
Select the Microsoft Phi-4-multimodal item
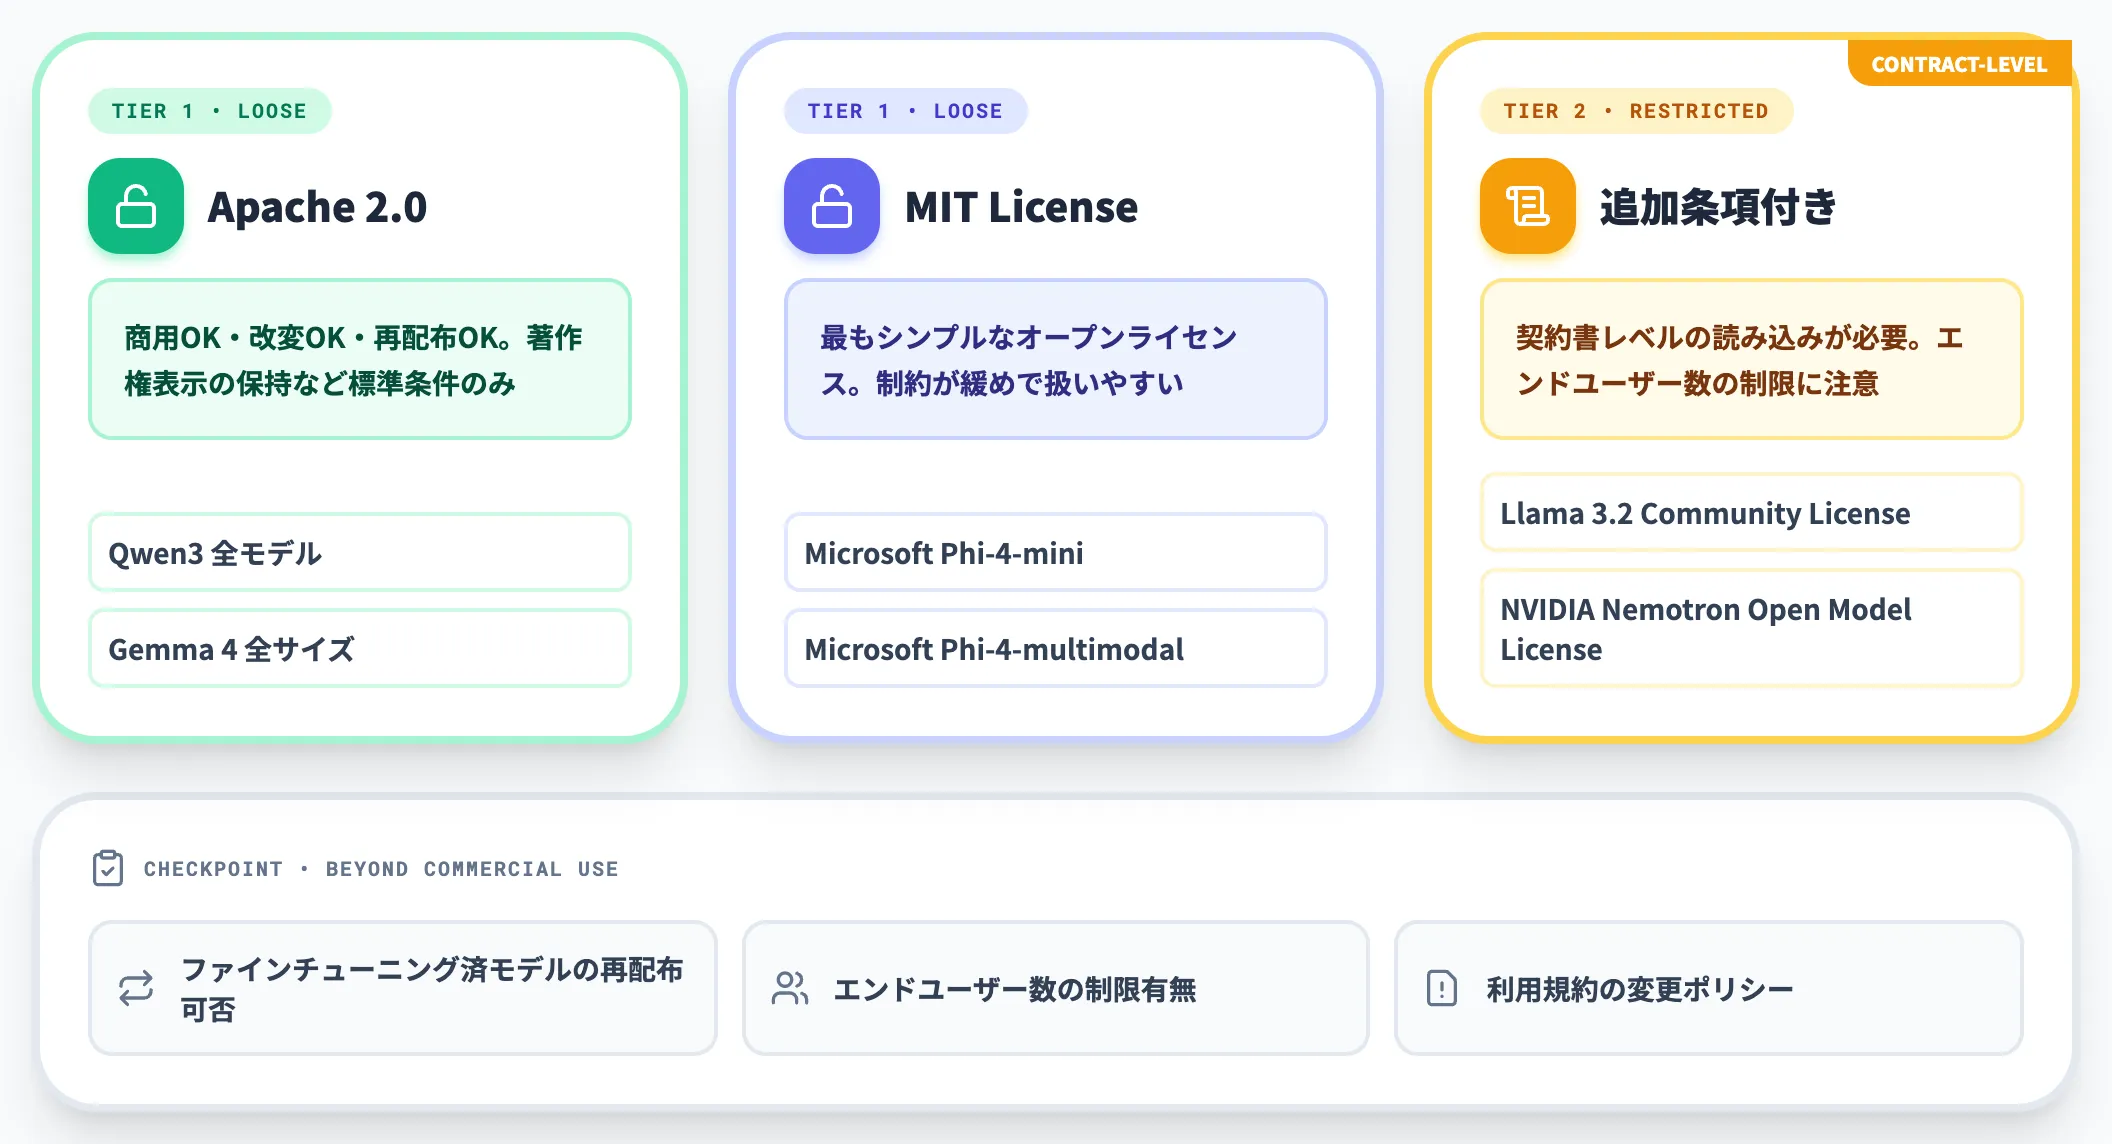1056,648
